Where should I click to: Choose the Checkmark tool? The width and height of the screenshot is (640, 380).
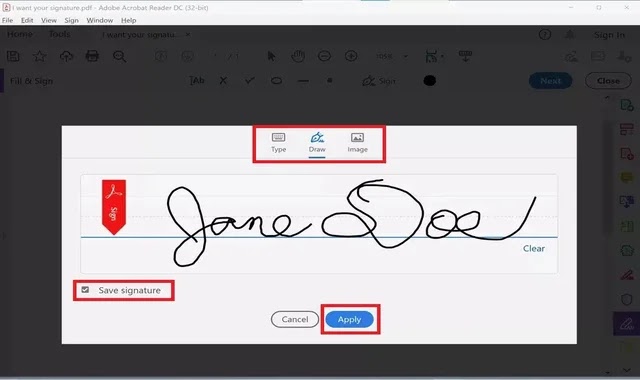(x=250, y=81)
